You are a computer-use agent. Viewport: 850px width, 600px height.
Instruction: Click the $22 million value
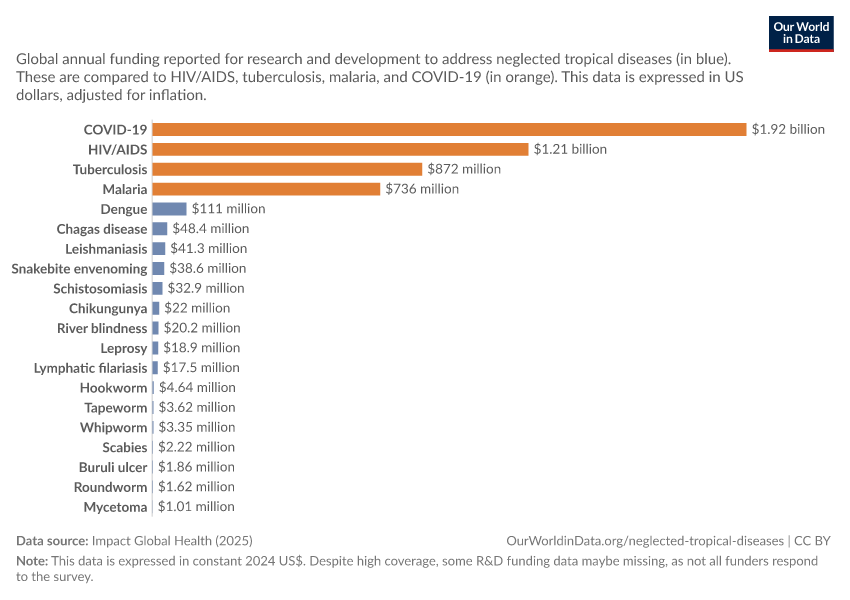(197, 308)
